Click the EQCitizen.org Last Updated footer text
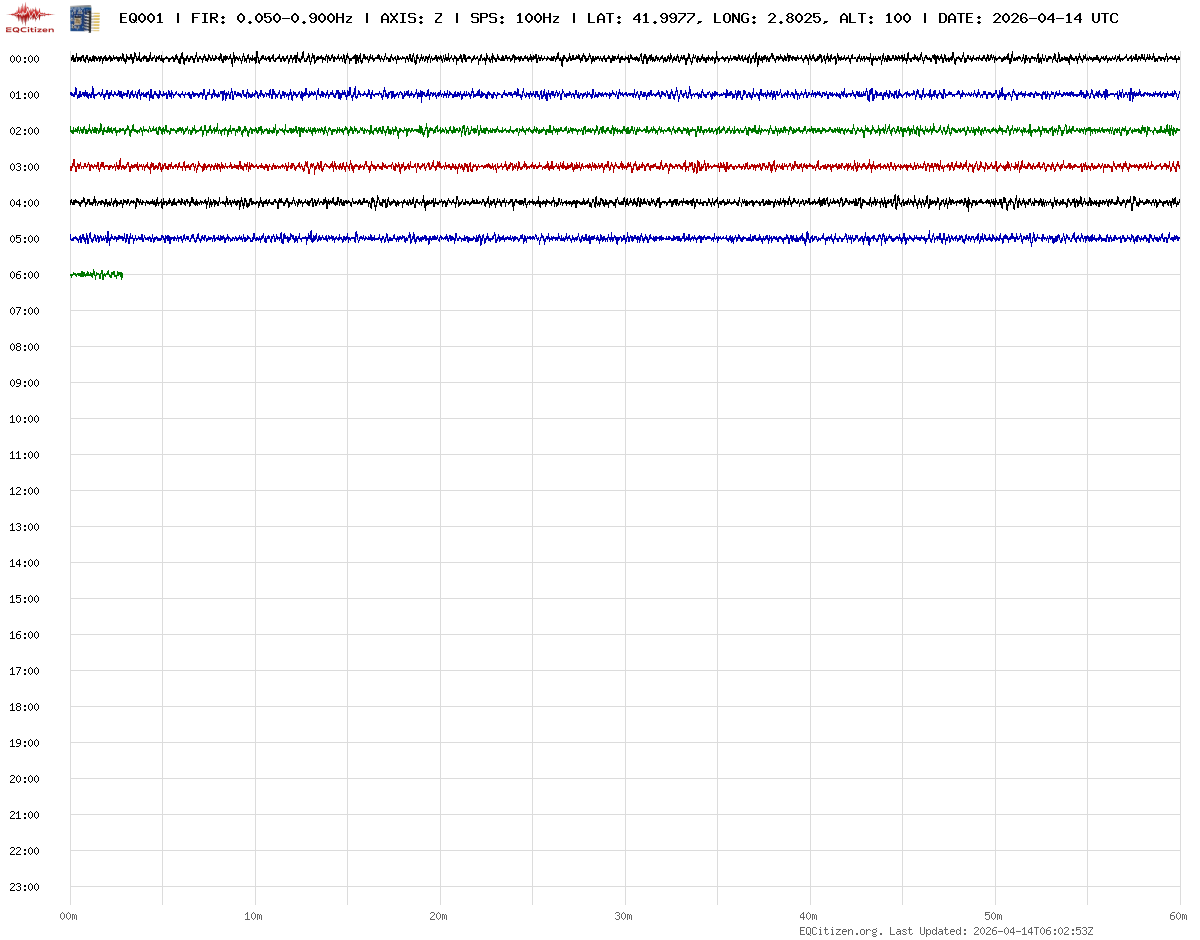1200x940 pixels. coord(946,931)
